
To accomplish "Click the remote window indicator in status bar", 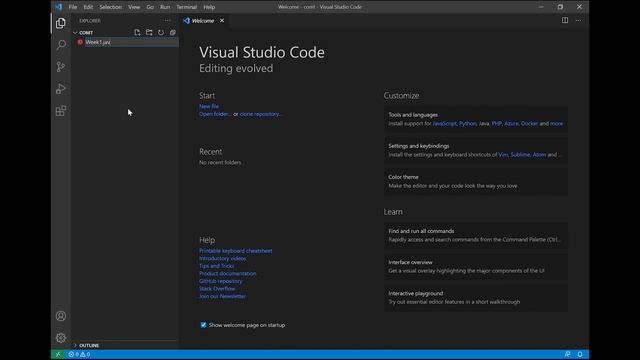I will [58, 354].
